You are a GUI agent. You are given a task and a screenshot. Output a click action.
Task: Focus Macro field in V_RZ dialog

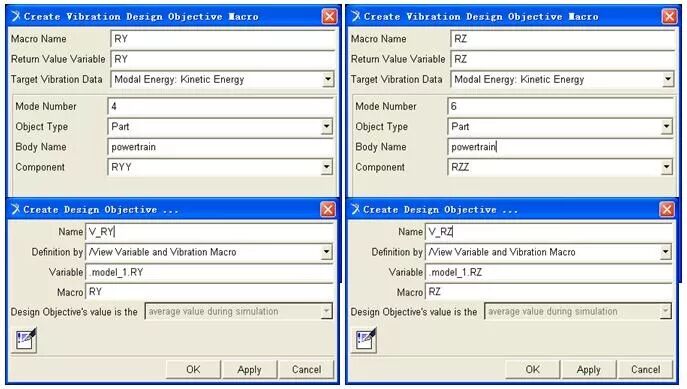(x=549, y=292)
